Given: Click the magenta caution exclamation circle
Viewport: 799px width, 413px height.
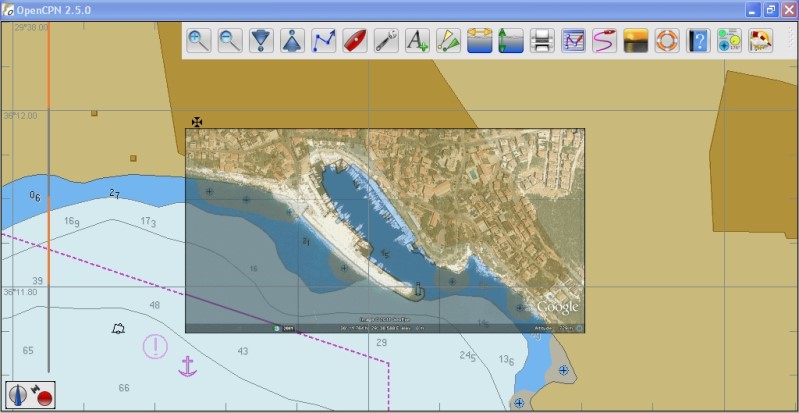Looking at the screenshot, I should 155,347.
